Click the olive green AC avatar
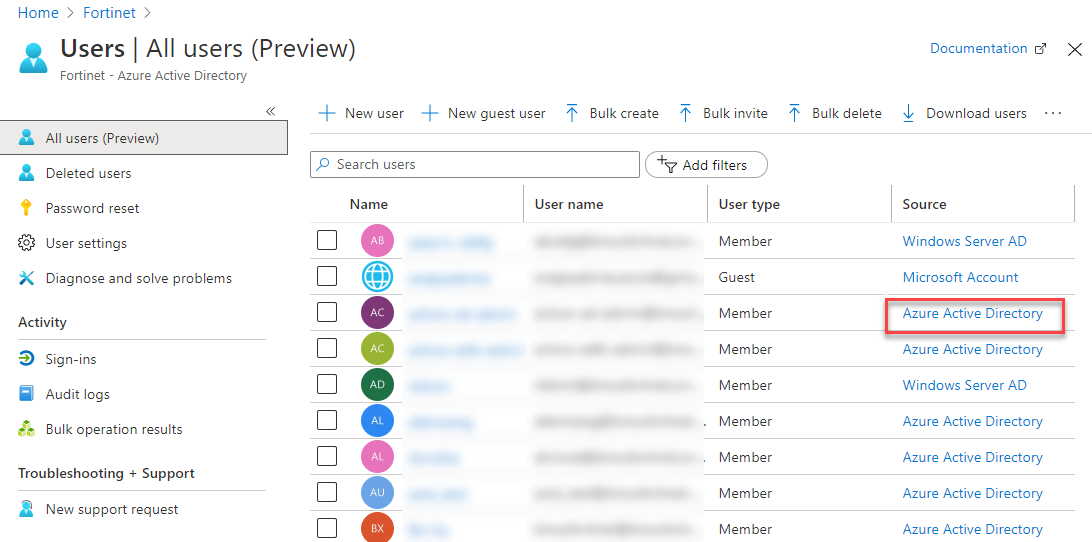1092x542 pixels. point(377,349)
